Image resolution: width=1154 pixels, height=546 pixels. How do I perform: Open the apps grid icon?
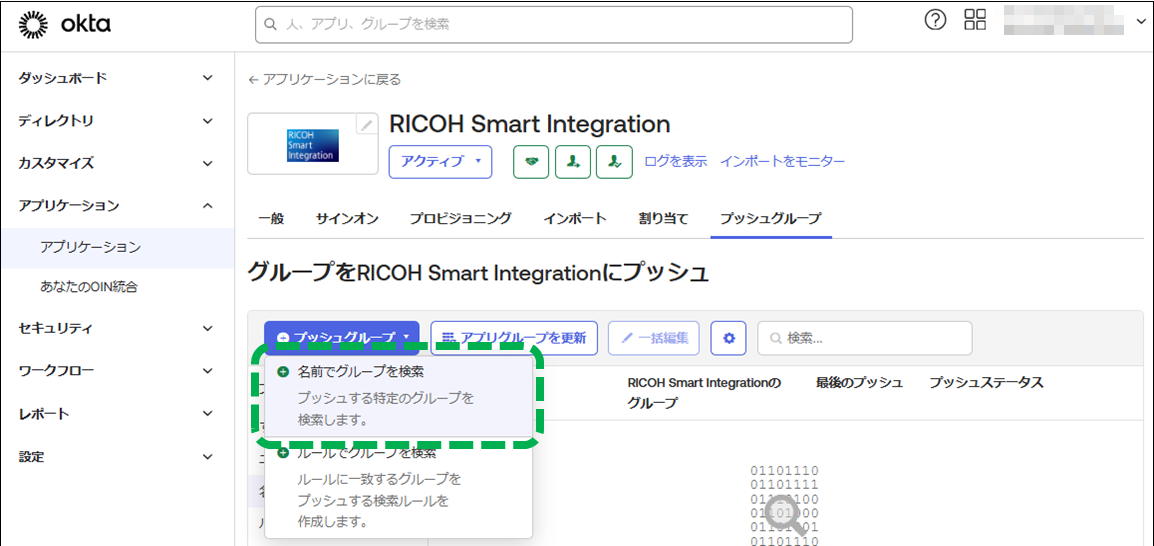point(974,21)
